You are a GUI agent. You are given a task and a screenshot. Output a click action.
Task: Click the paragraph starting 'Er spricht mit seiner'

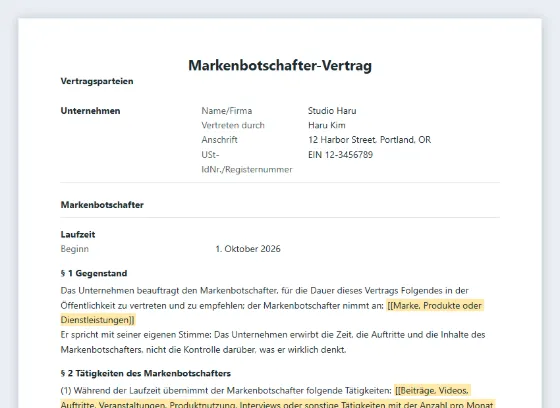273,342
